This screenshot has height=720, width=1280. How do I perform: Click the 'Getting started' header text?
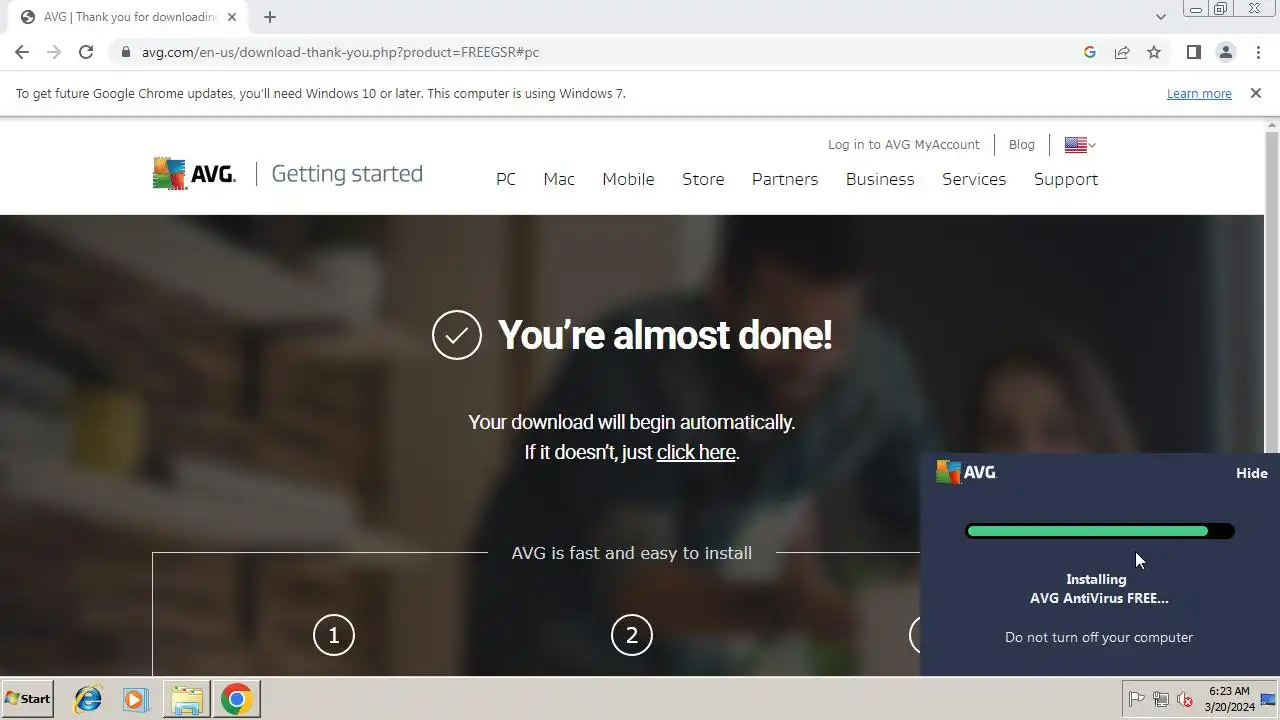347,174
